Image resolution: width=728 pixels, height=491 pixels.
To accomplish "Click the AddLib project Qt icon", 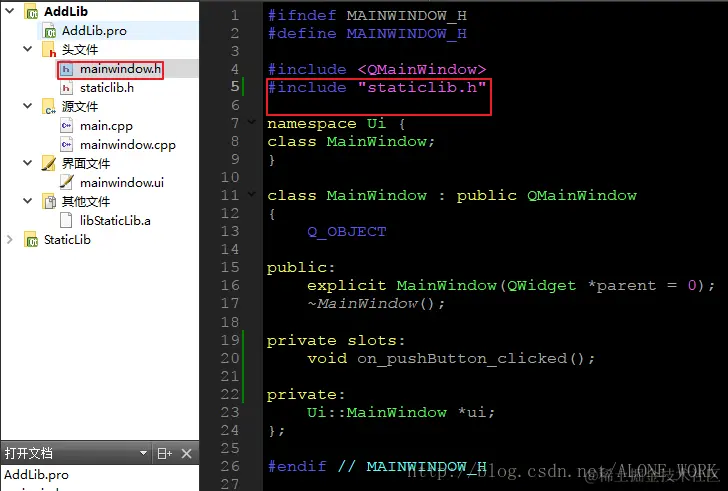I will tap(31, 12).
